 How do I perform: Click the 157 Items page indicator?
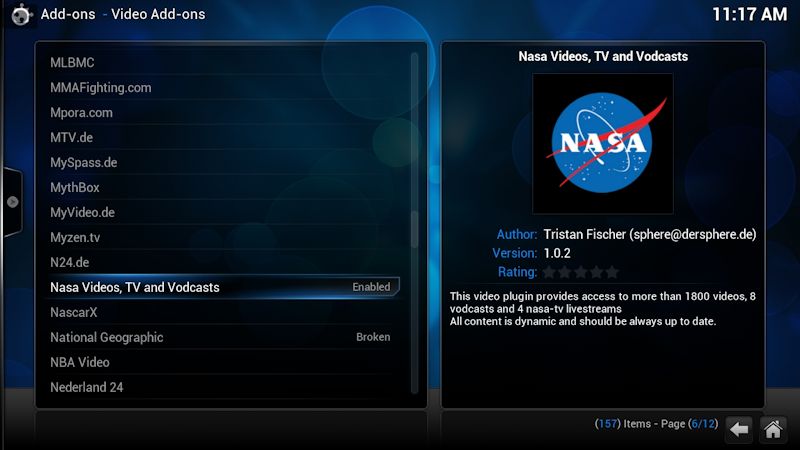click(656, 424)
